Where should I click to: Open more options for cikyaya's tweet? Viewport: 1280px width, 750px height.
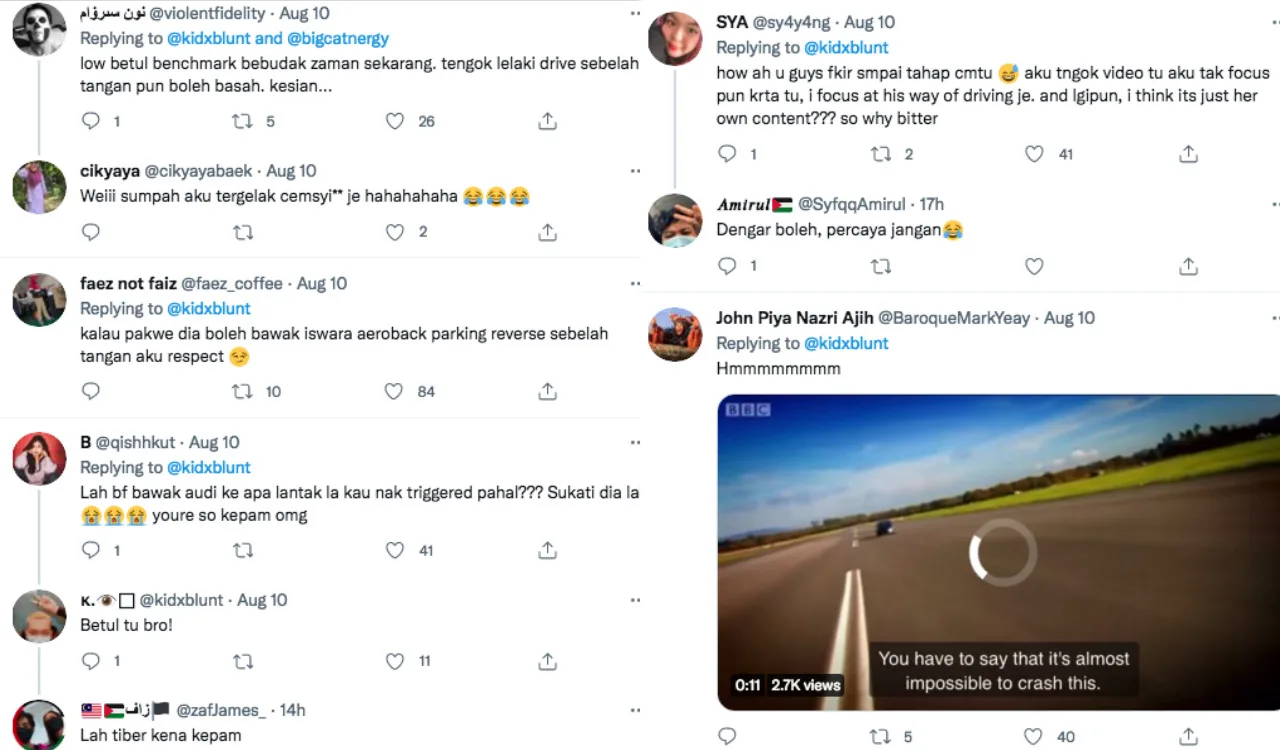(635, 171)
